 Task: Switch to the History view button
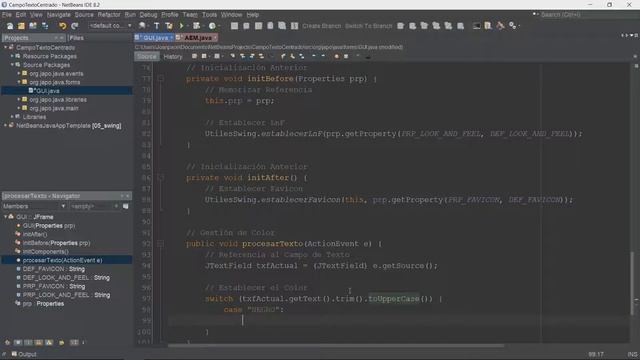click(173, 57)
